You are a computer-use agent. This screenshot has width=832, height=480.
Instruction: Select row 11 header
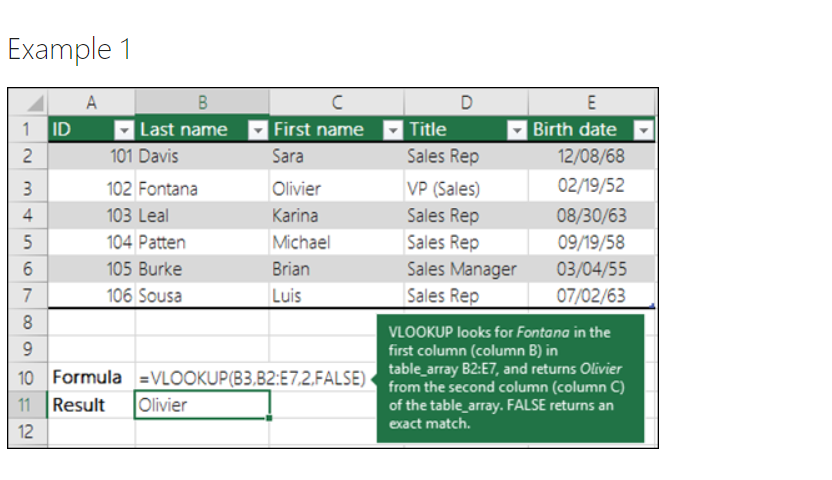tap(28, 405)
